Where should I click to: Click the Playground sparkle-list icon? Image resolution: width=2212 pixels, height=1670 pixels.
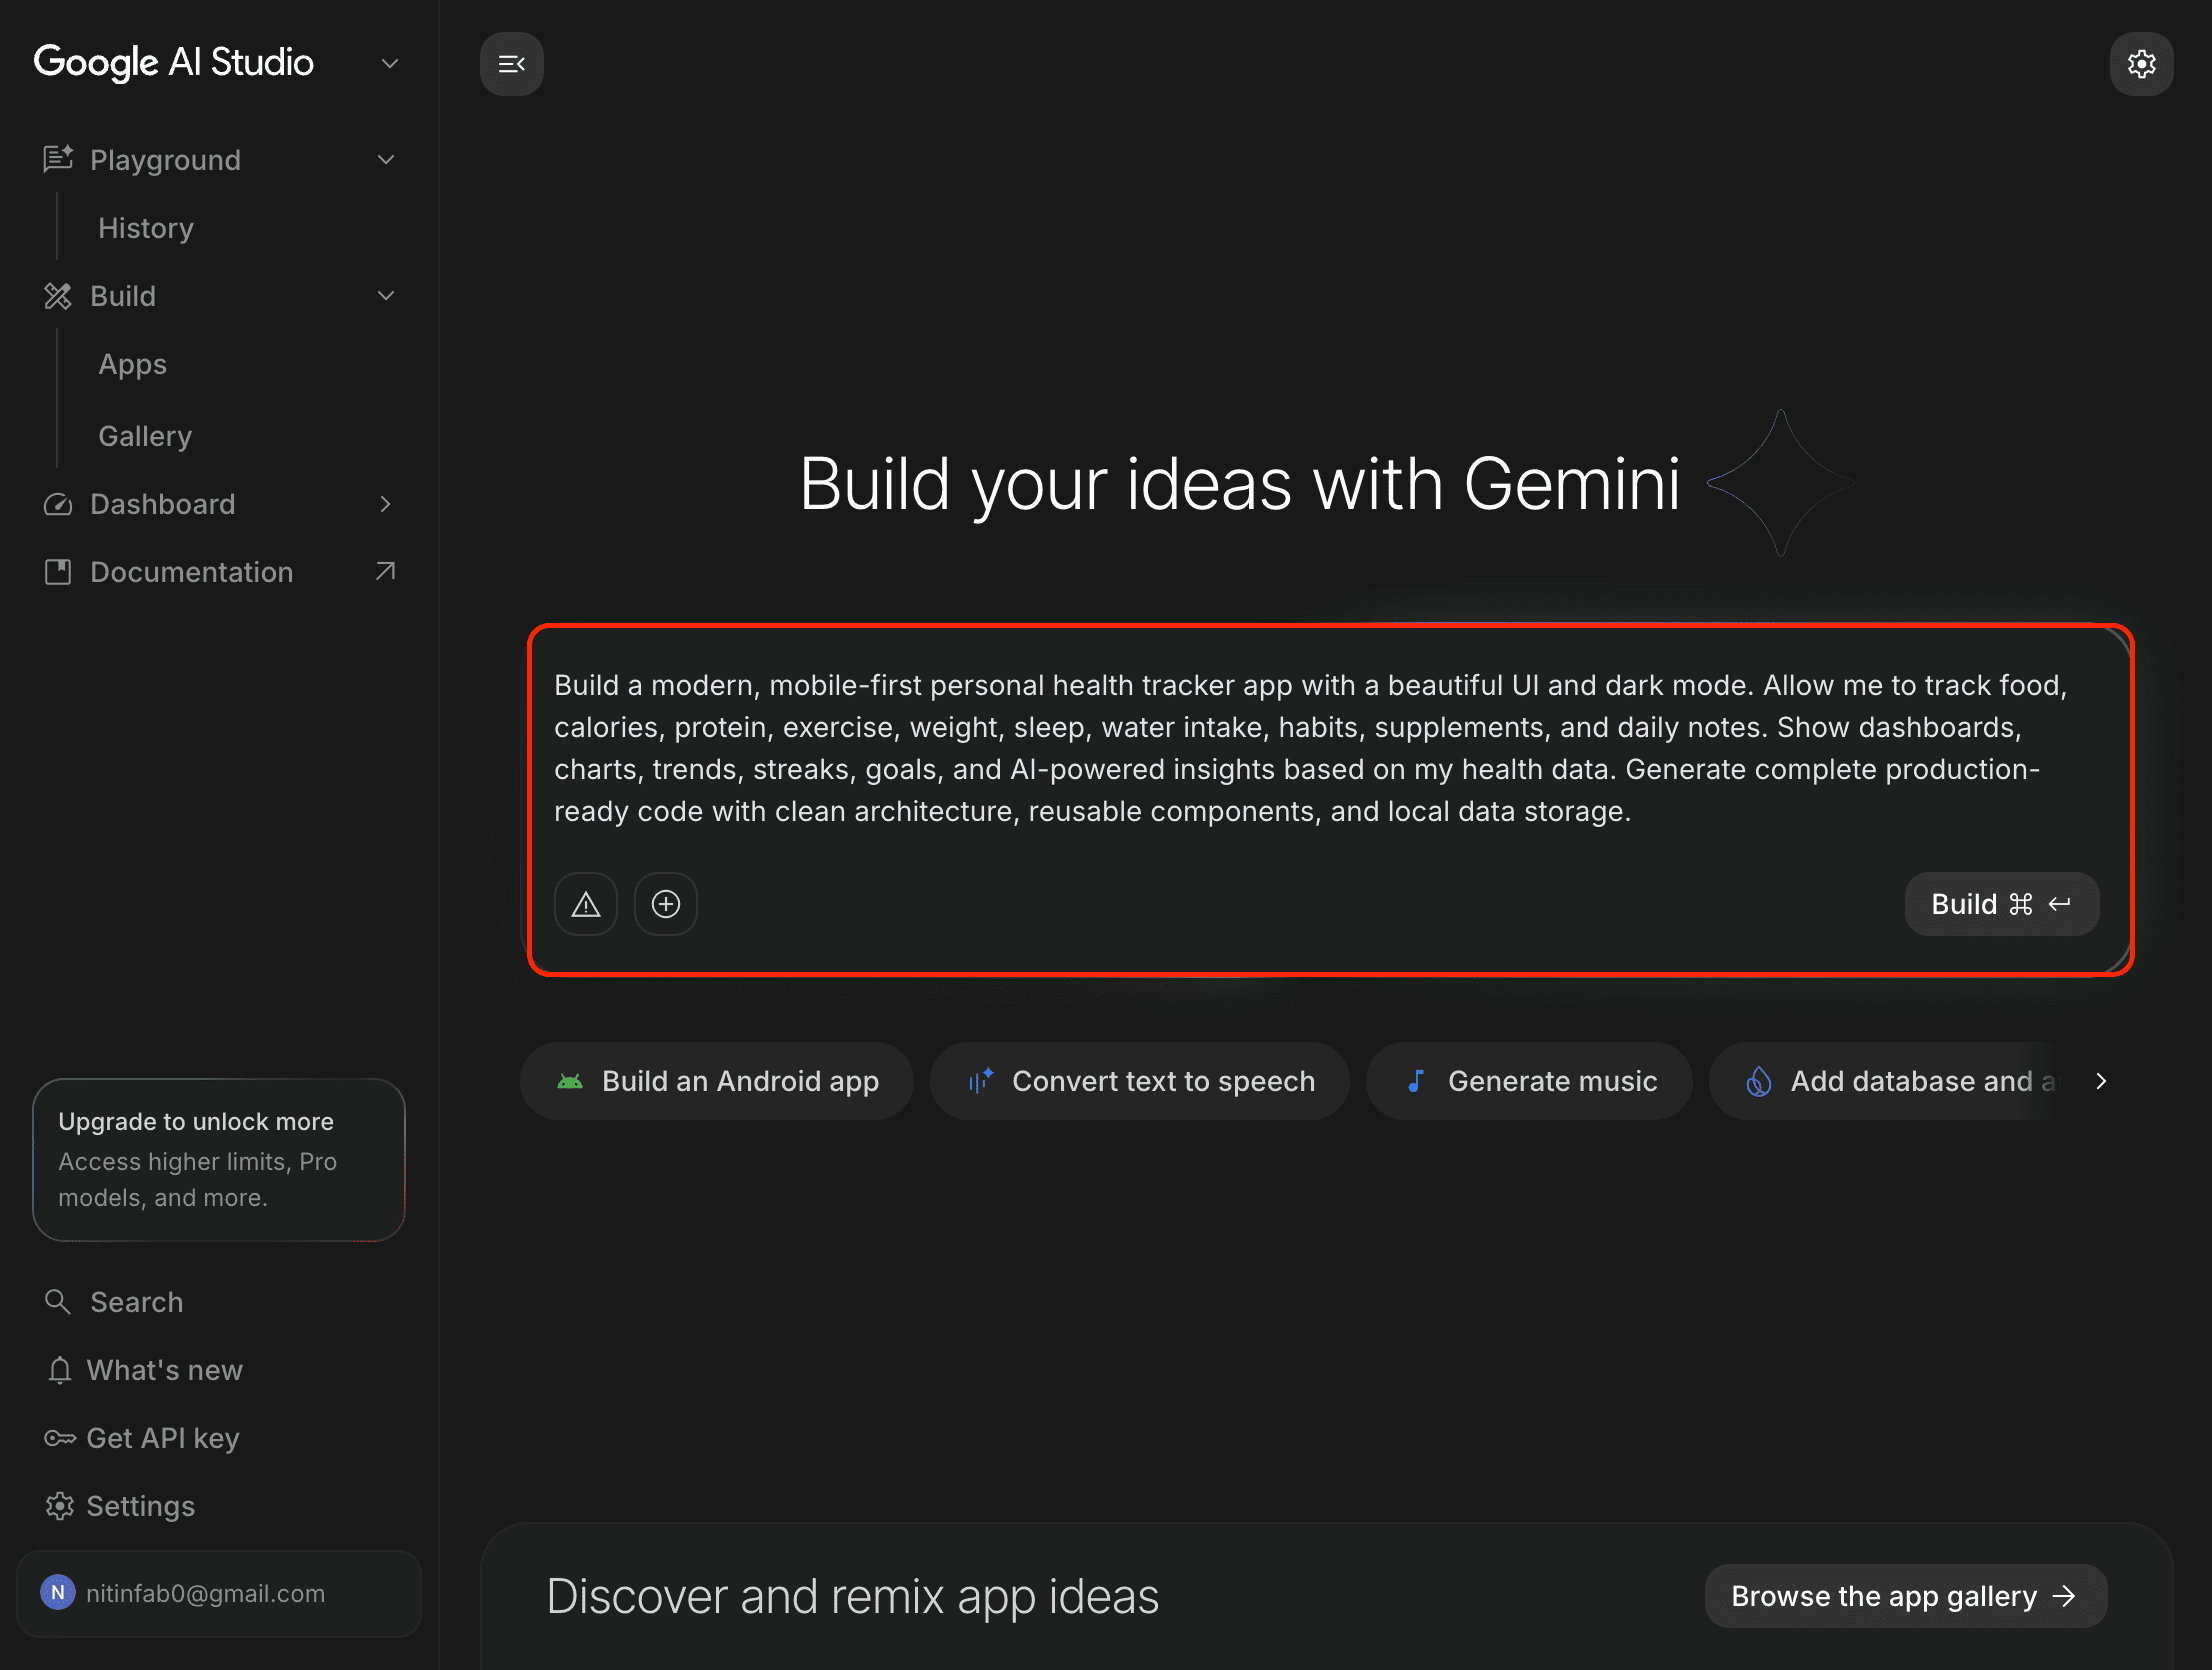click(x=58, y=159)
